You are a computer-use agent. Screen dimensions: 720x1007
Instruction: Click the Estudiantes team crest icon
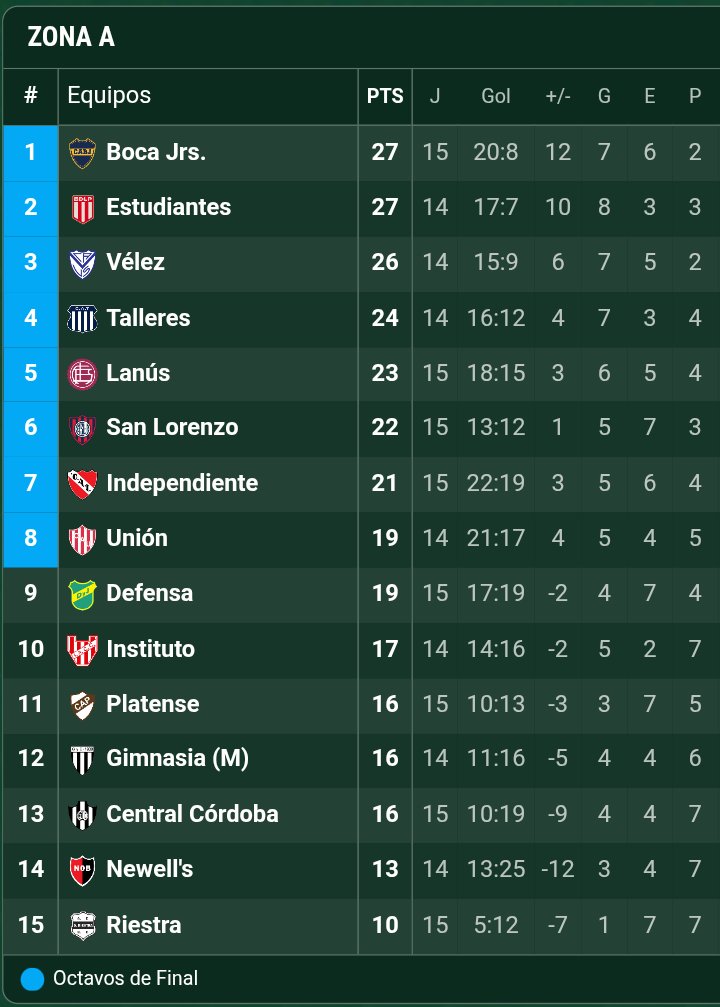coord(81,208)
